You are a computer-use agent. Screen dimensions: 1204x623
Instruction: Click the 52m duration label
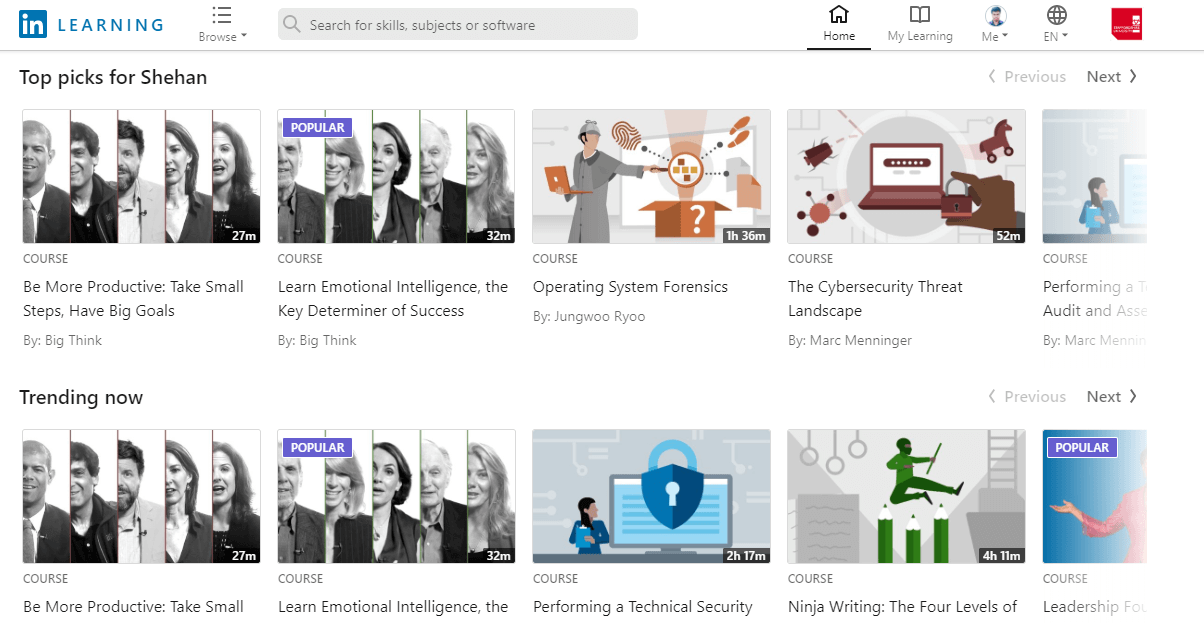(1008, 236)
